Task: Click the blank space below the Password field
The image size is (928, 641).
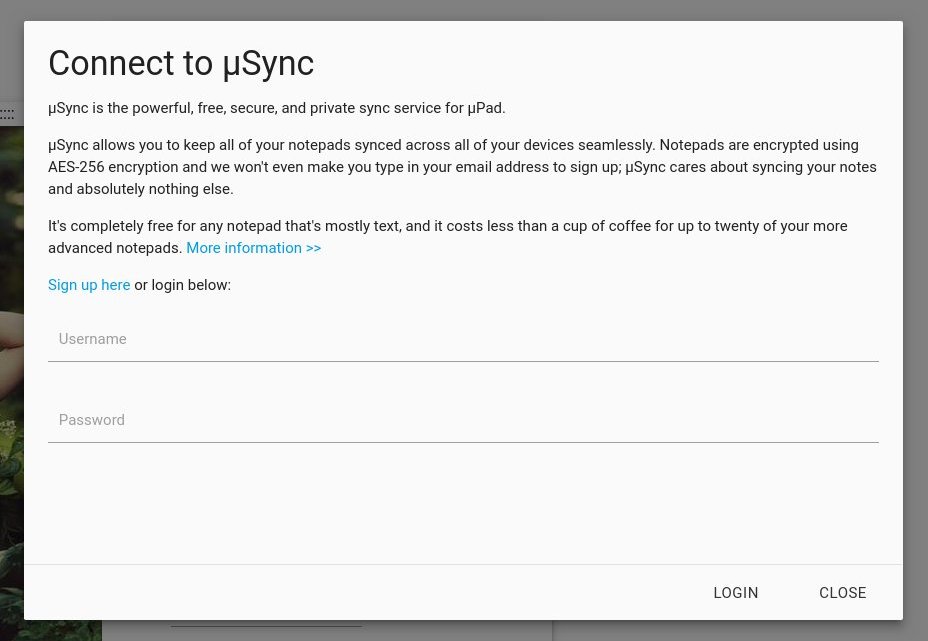Action: (463, 503)
